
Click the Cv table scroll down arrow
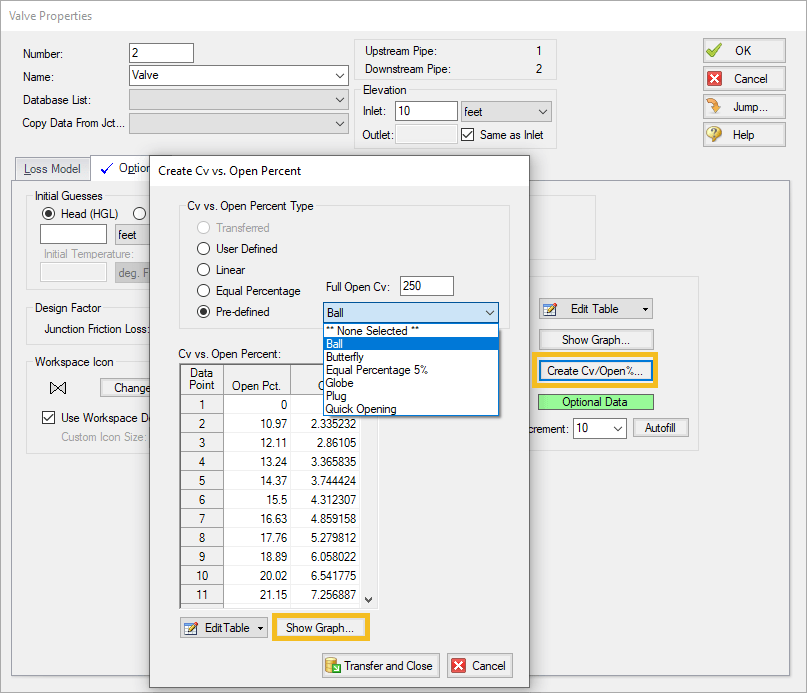[x=369, y=599]
